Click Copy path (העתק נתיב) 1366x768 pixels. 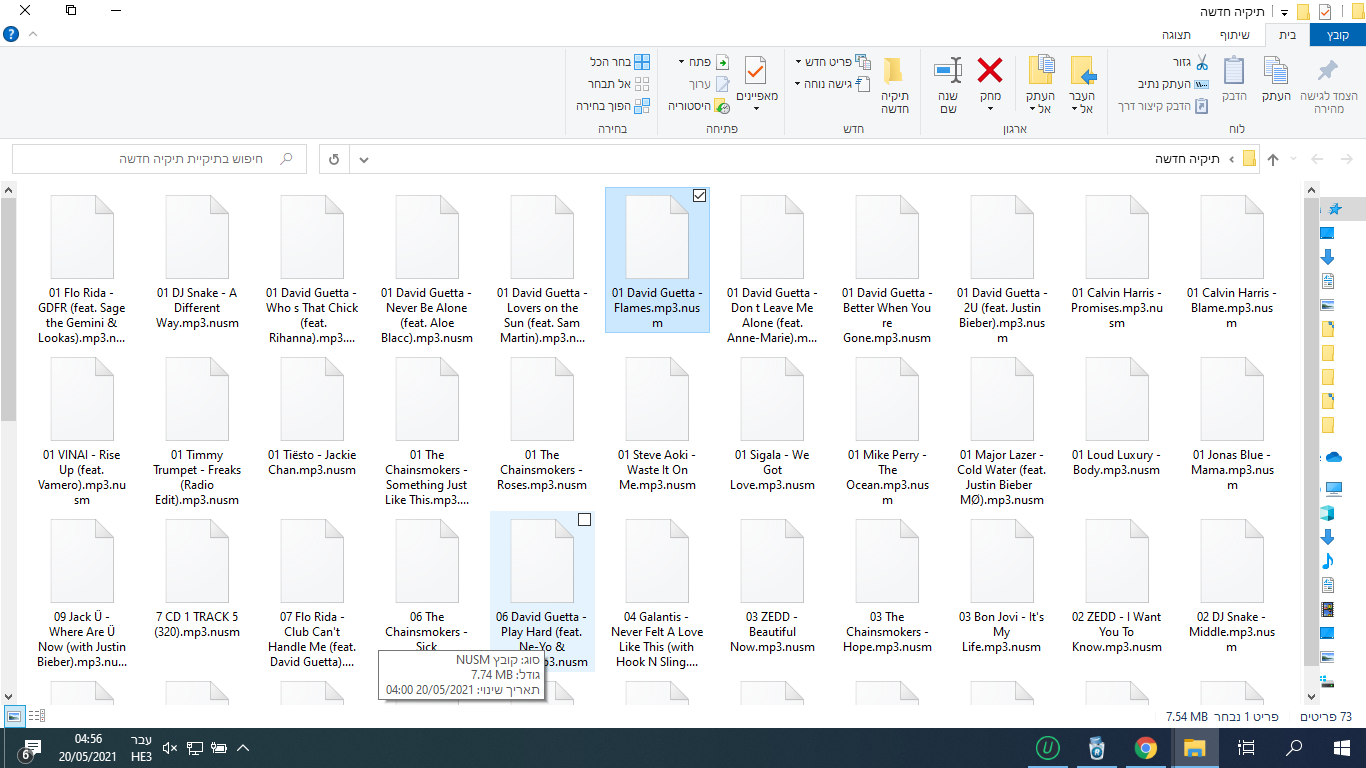pyautogui.click(x=1174, y=84)
